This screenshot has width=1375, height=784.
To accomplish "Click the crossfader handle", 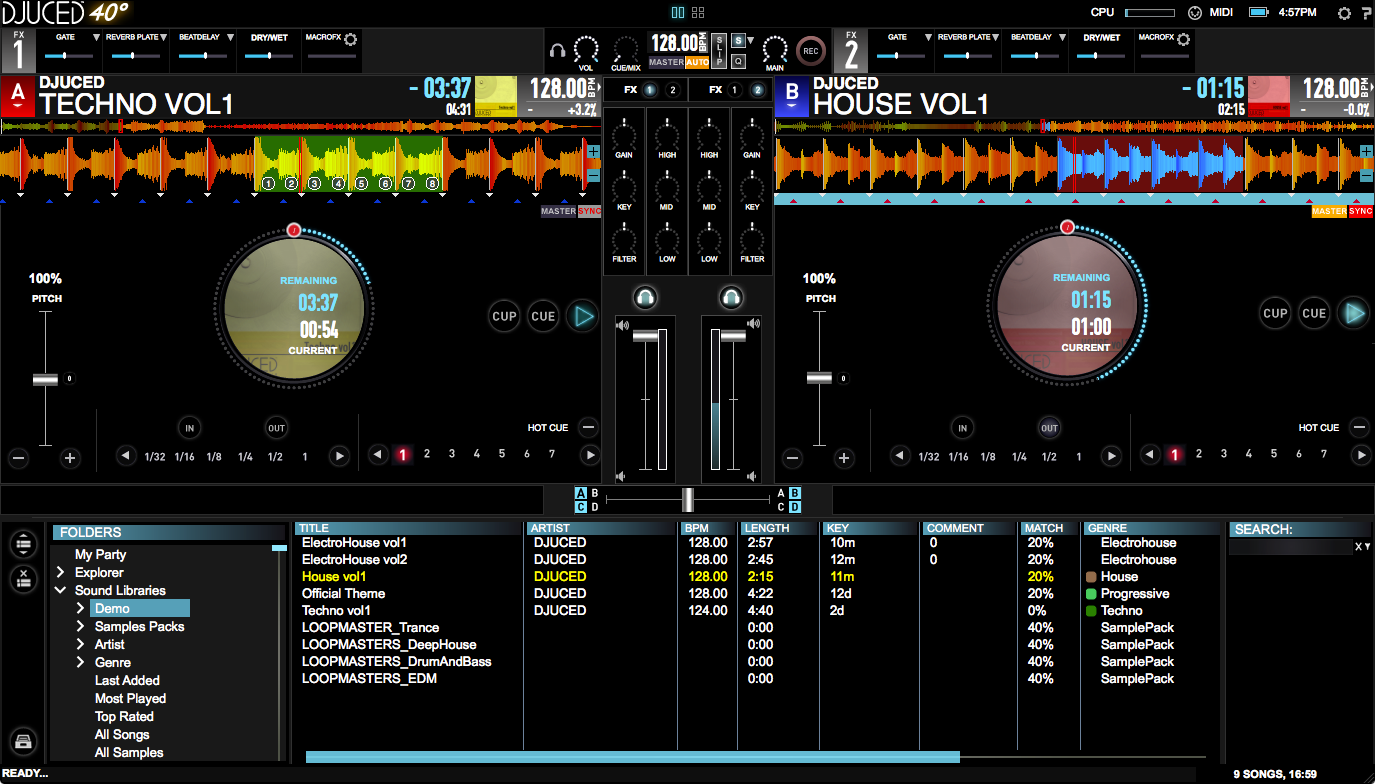I will [688, 499].
